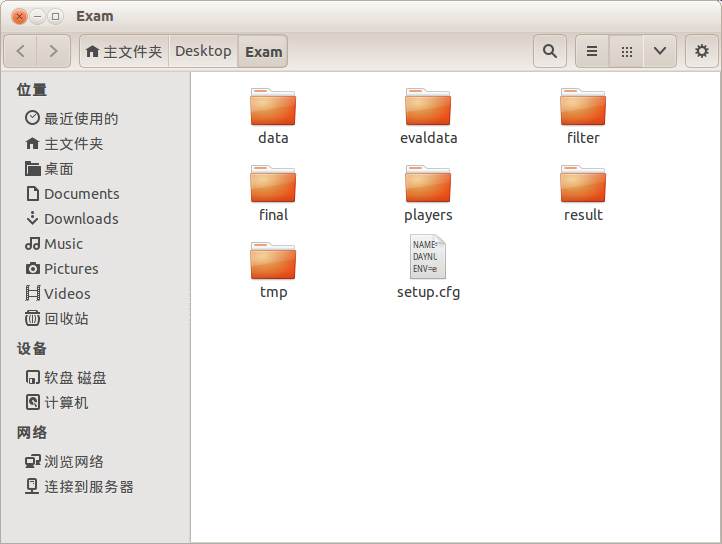Switch to list view
This screenshot has width=722, height=544.
[592, 51]
